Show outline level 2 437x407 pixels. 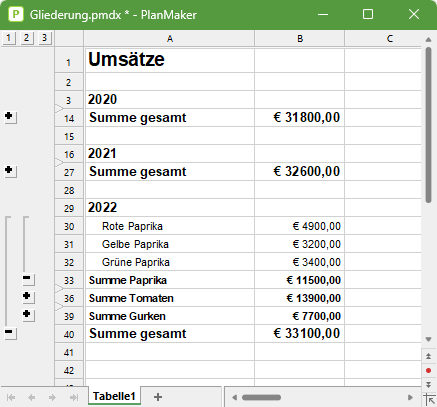click(x=27, y=38)
